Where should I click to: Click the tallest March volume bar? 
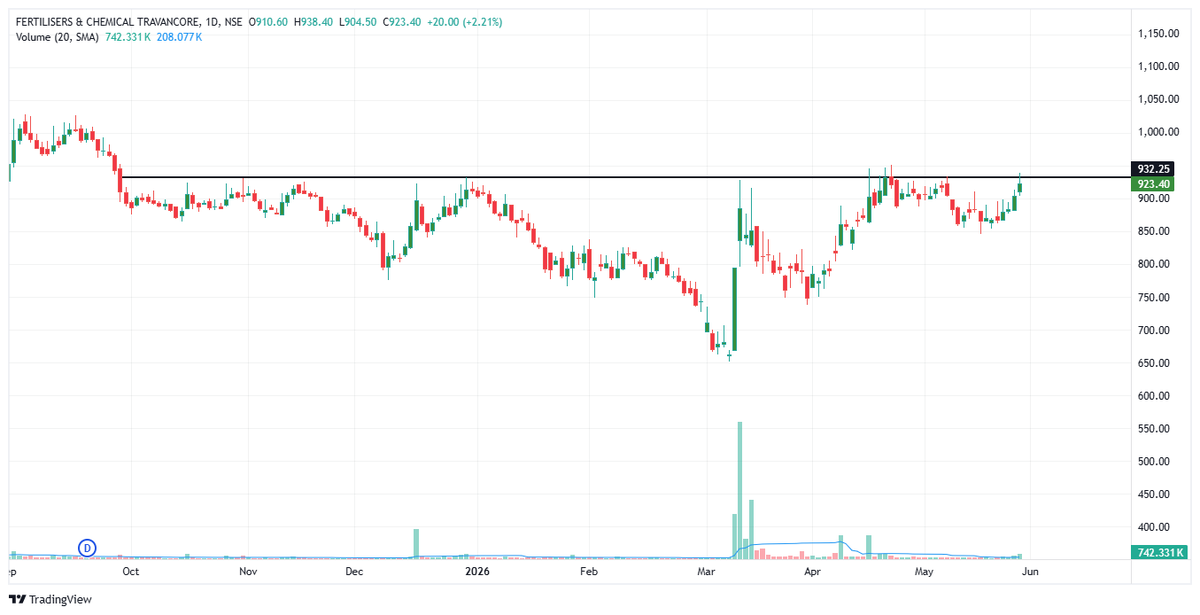[740, 489]
